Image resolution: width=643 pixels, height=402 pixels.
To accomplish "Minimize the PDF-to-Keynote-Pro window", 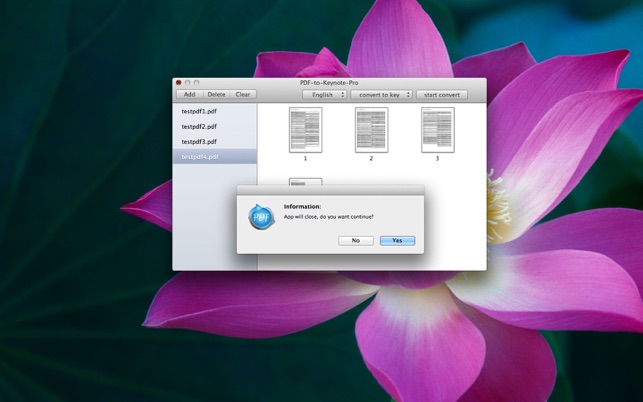I will coord(187,82).
